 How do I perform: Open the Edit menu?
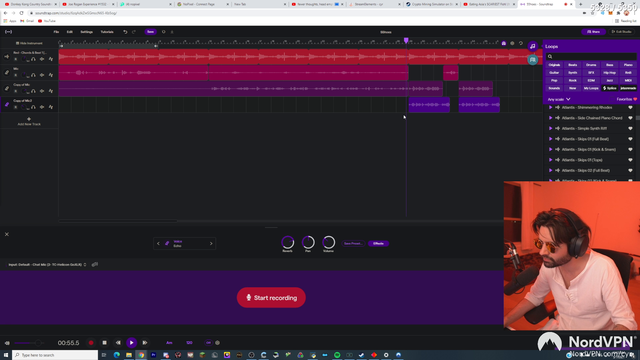pyautogui.click(x=70, y=32)
